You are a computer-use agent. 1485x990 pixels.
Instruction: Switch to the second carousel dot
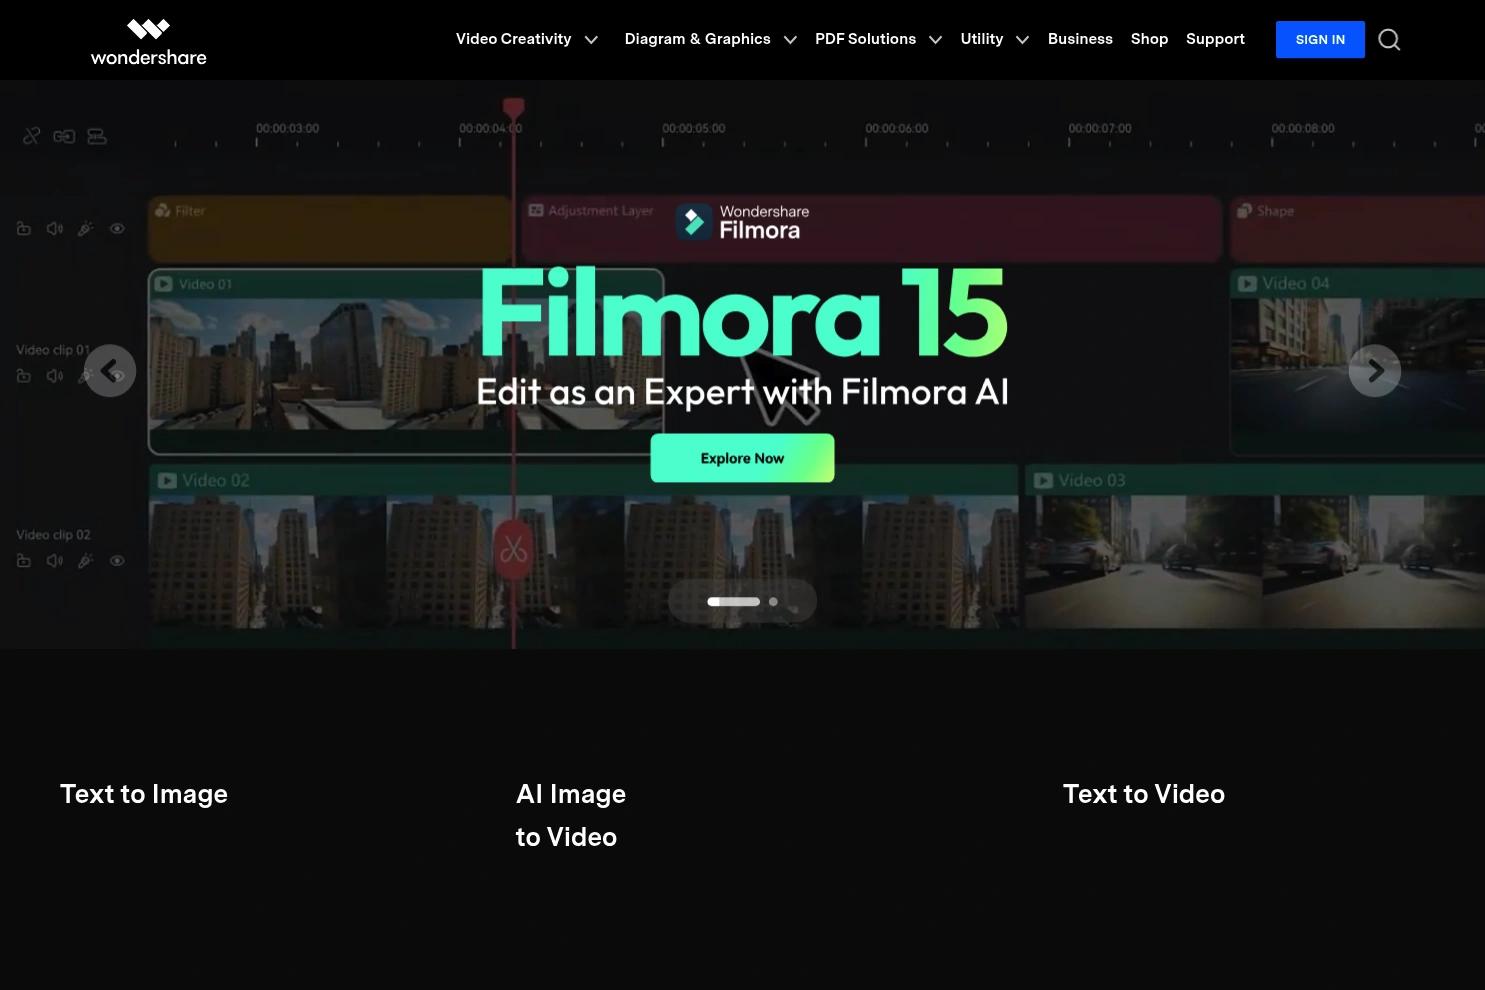773,602
